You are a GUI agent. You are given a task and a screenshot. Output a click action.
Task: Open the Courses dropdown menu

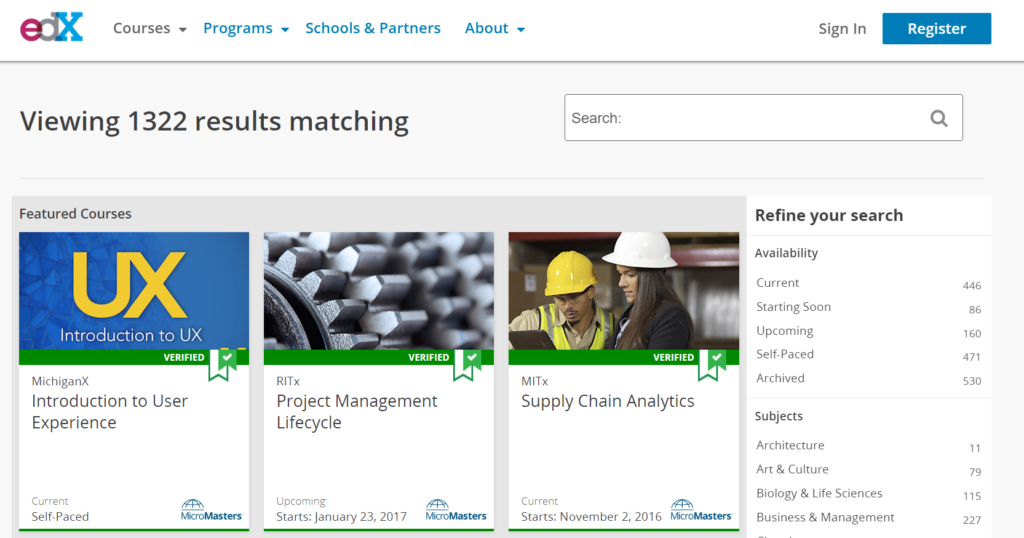(x=150, y=29)
